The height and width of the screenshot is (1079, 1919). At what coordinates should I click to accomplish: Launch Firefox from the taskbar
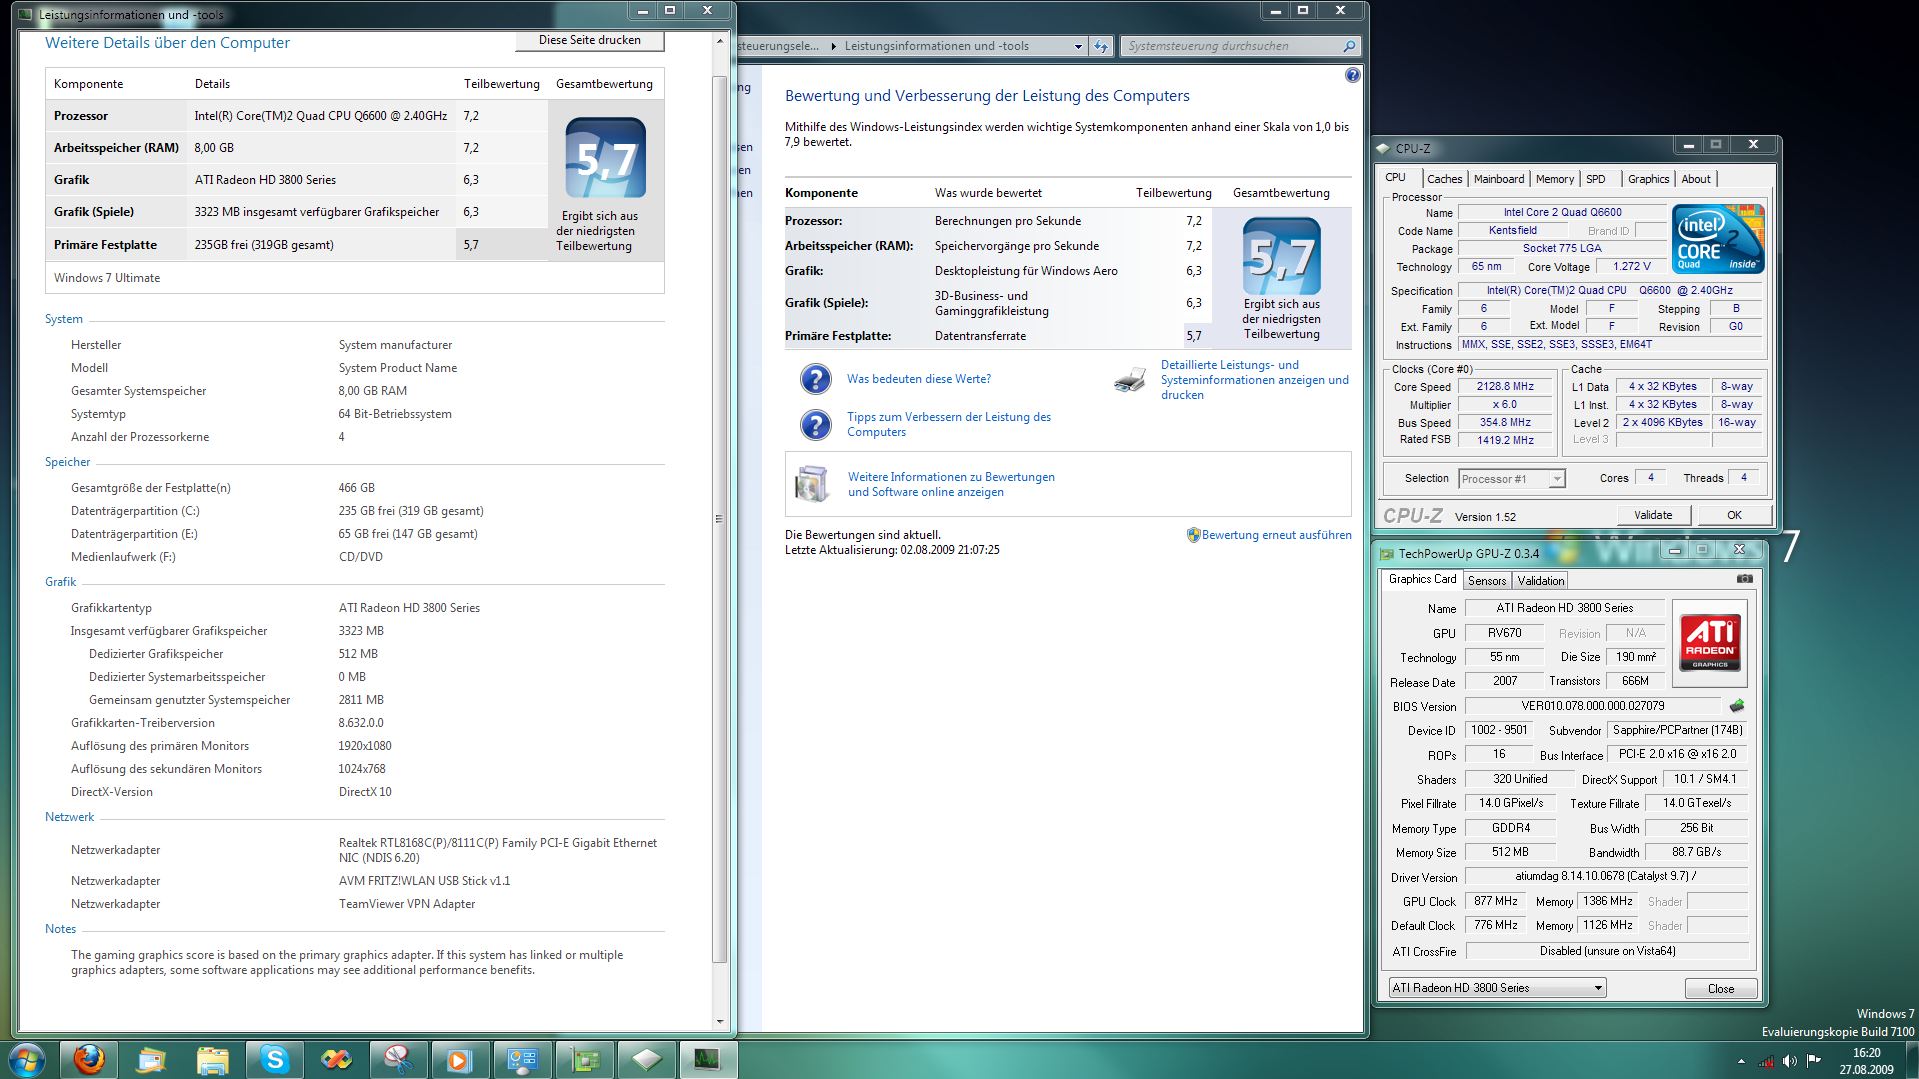pos(89,1059)
